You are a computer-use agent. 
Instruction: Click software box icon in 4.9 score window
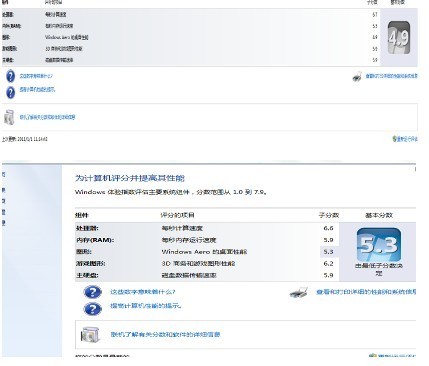pyautogui.click(x=9, y=117)
